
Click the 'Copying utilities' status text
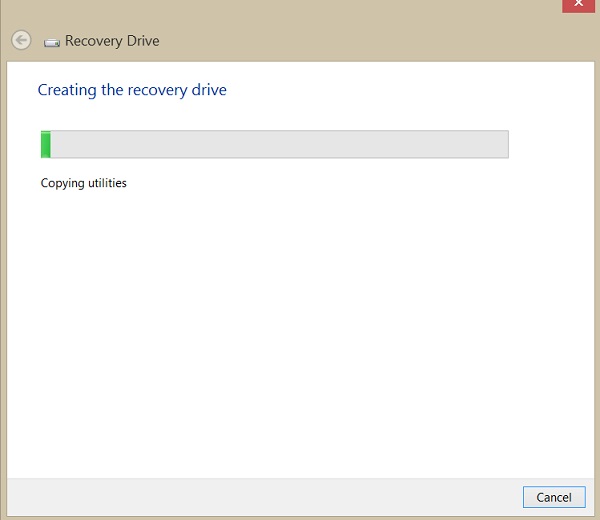(83, 183)
